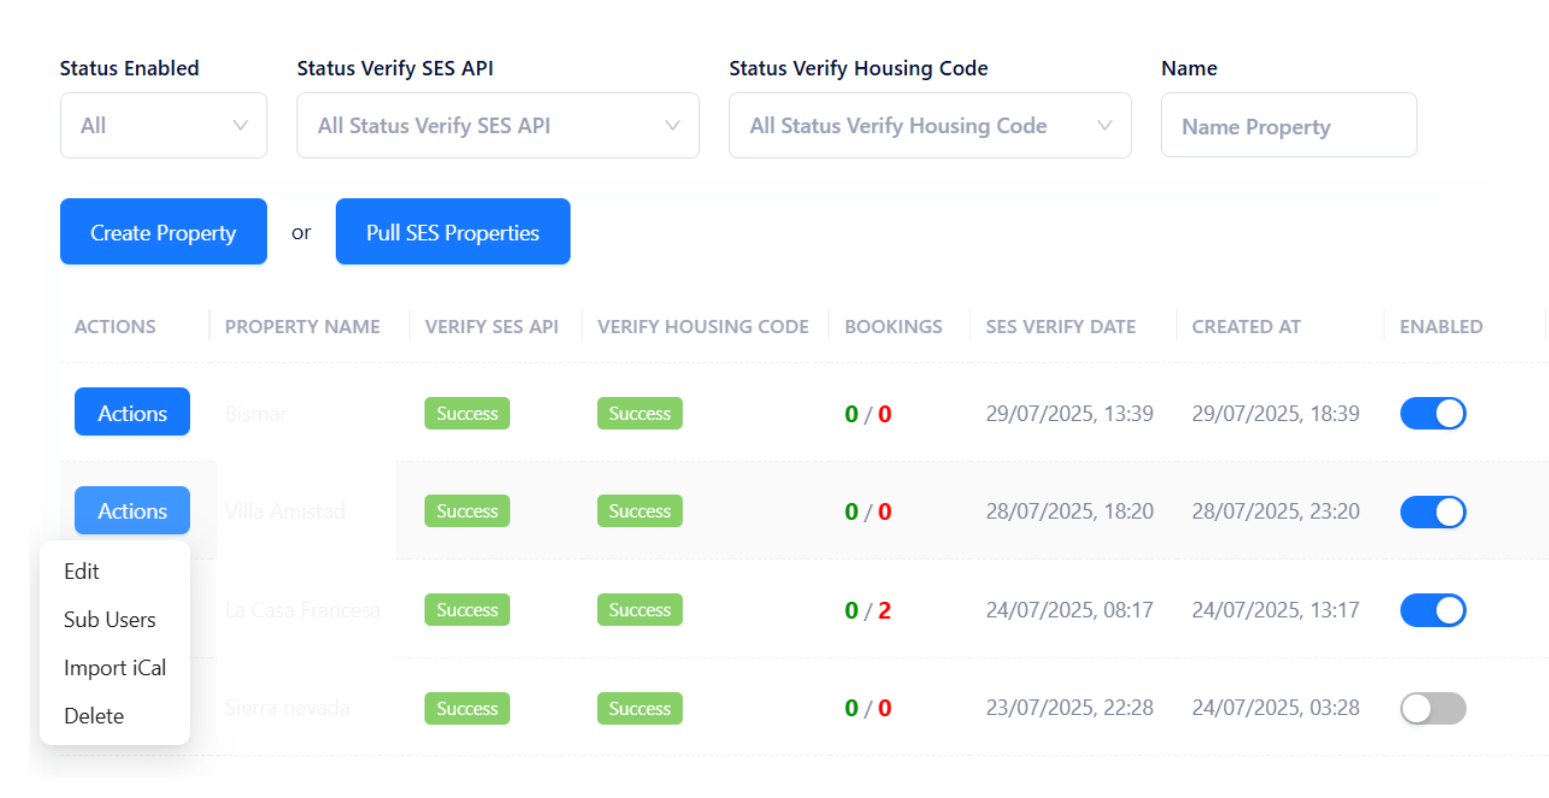Choose Import iCal from the Actions menu
Image resolution: width=1549 pixels, height=798 pixels.
pyautogui.click(x=114, y=667)
